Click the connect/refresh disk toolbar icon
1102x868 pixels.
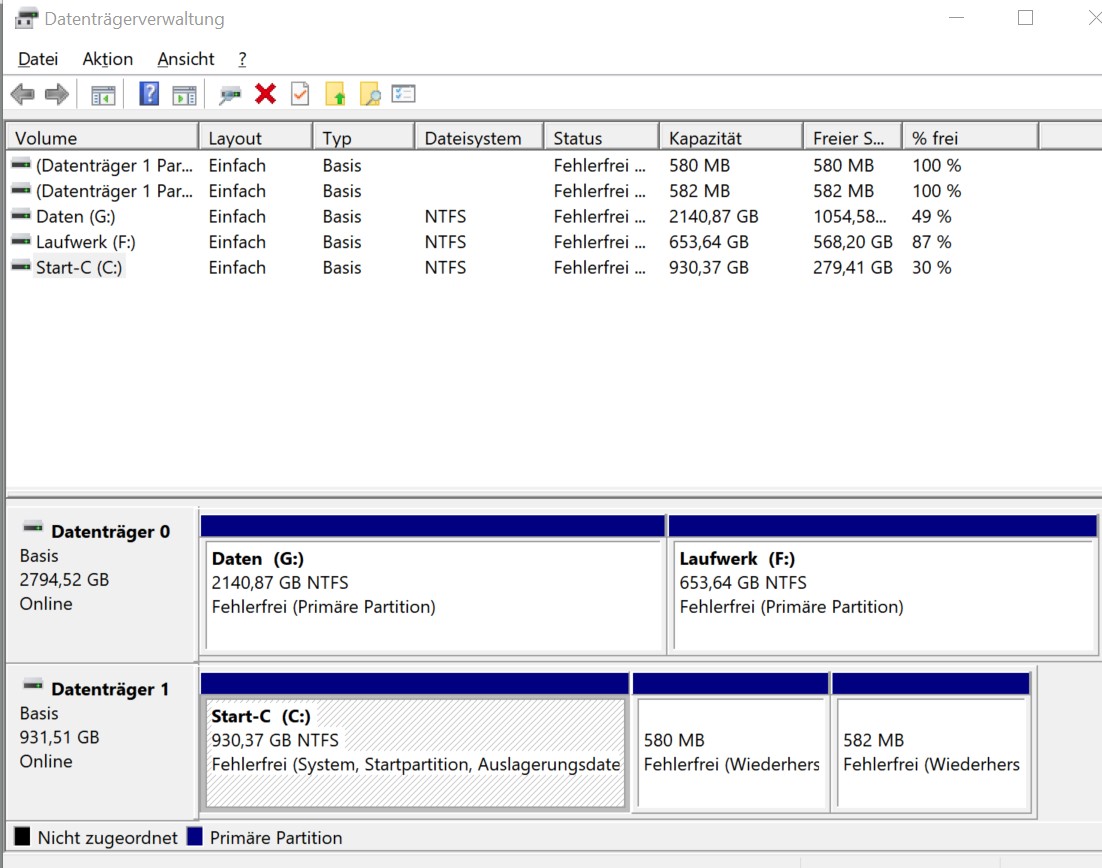[230, 94]
